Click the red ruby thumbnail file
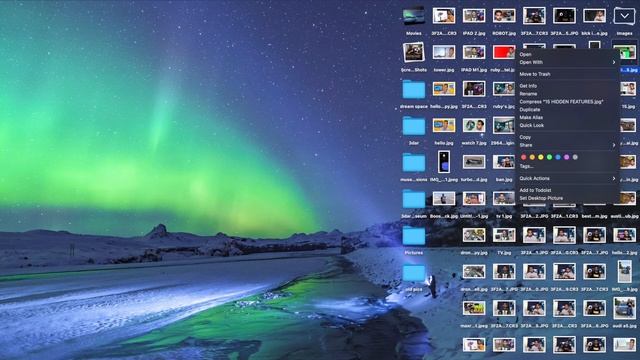640x360 pixels. coord(504,52)
